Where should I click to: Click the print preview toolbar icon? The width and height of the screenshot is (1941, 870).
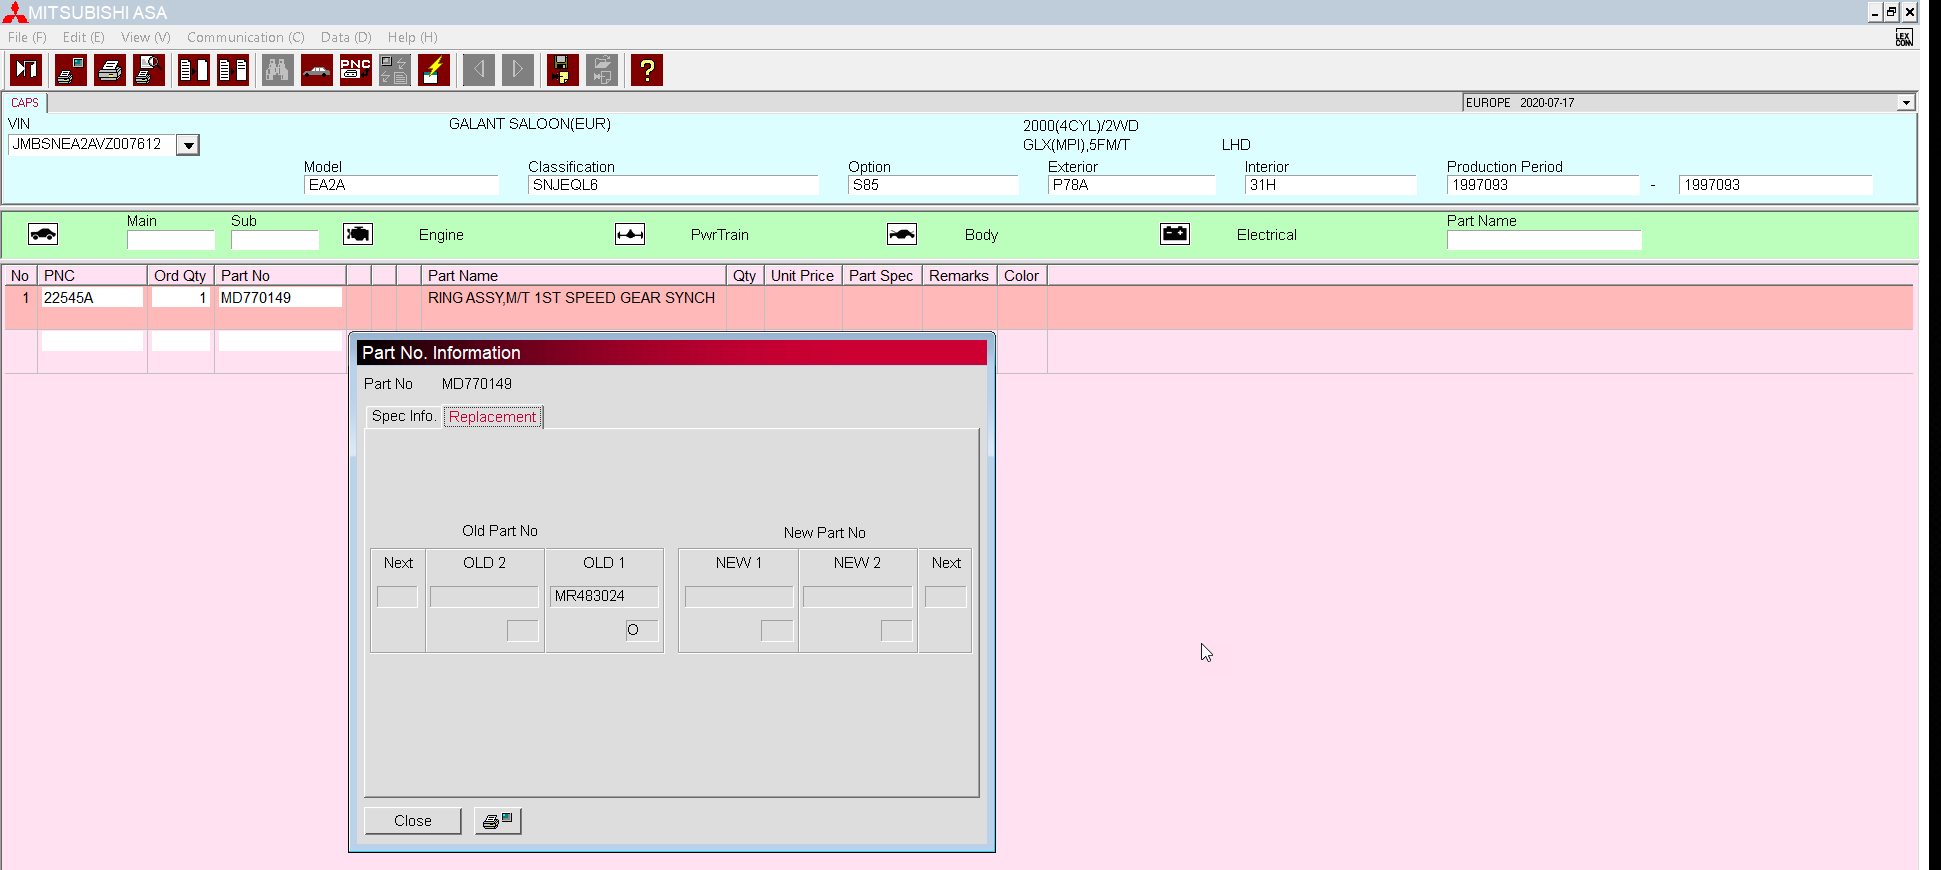tap(149, 70)
